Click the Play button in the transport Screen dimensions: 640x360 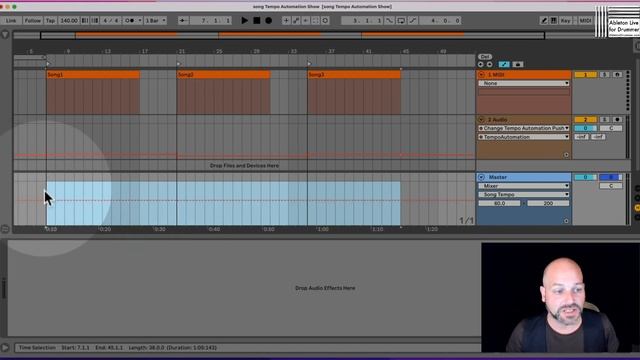244,20
